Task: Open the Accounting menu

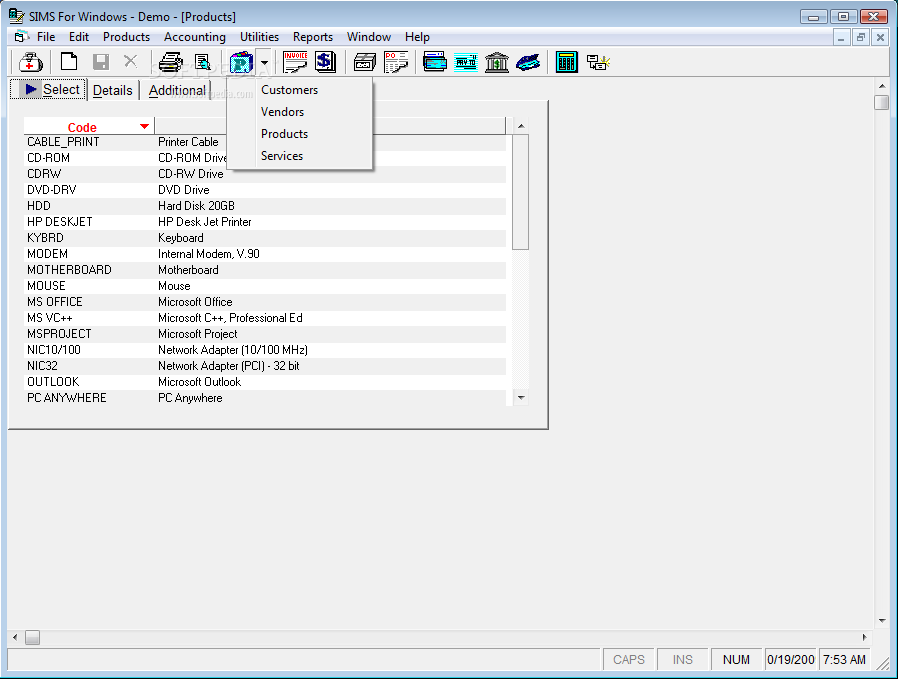Action: click(195, 37)
